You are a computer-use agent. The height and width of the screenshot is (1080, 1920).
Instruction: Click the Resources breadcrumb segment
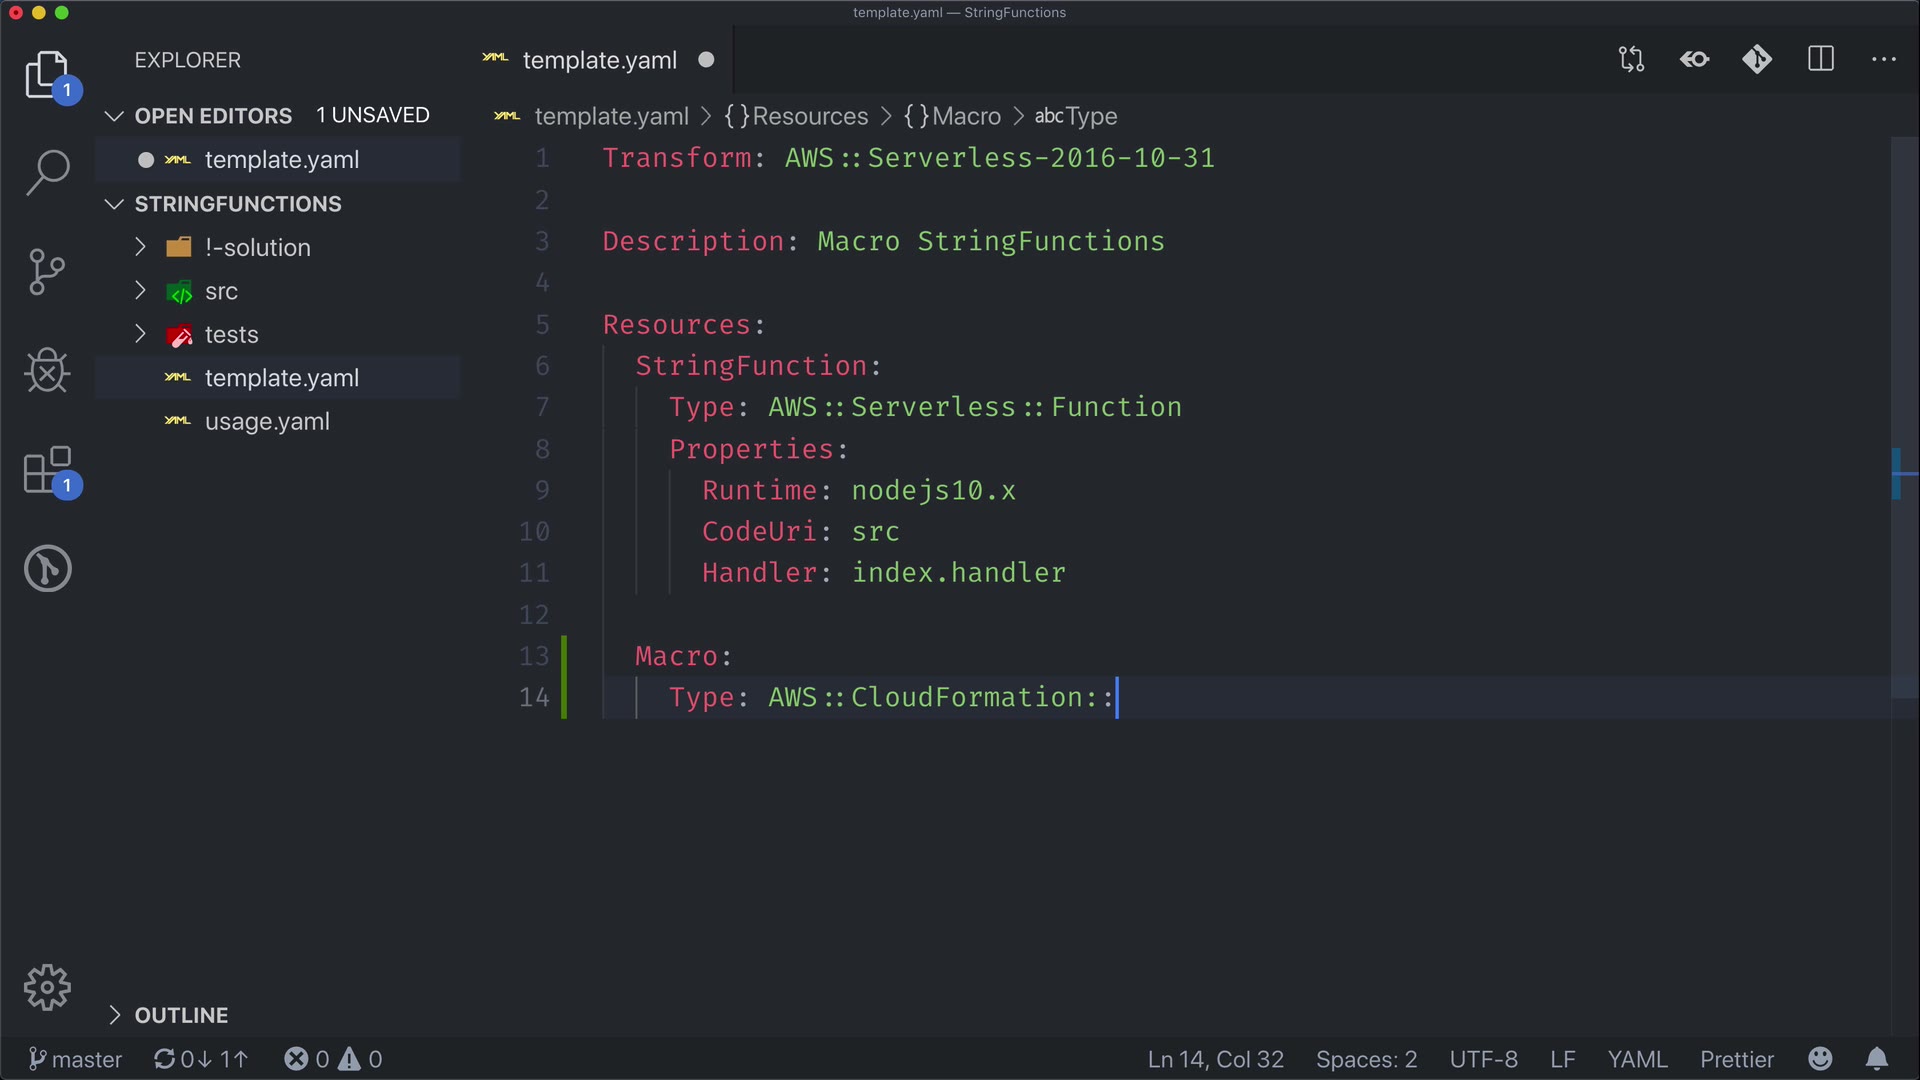pyautogui.click(x=809, y=116)
